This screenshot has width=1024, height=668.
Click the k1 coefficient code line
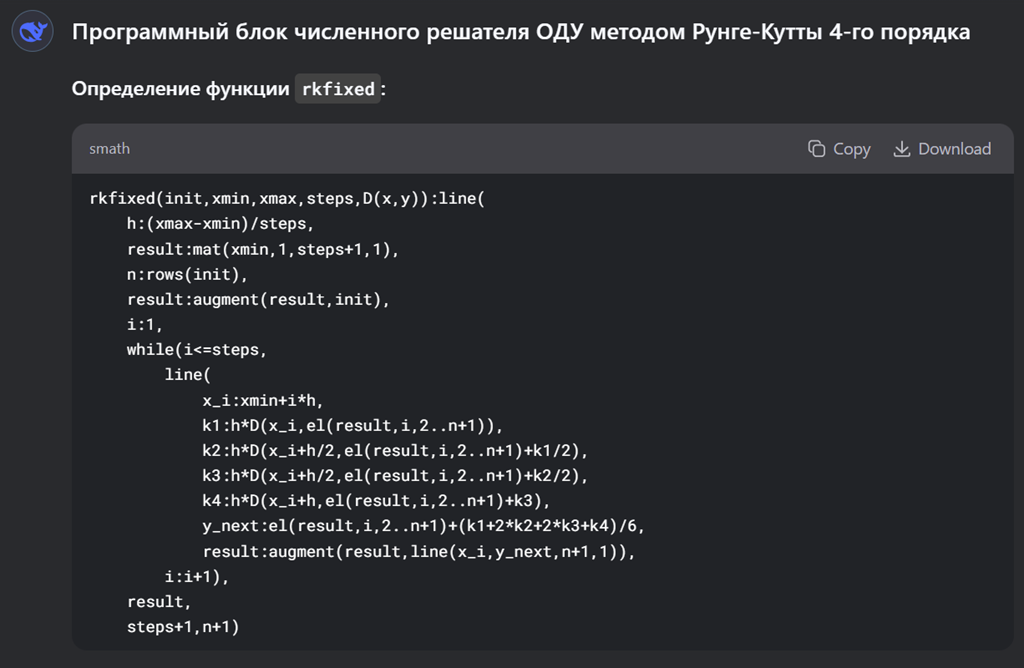pyautogui.click(x=357, y=425)
